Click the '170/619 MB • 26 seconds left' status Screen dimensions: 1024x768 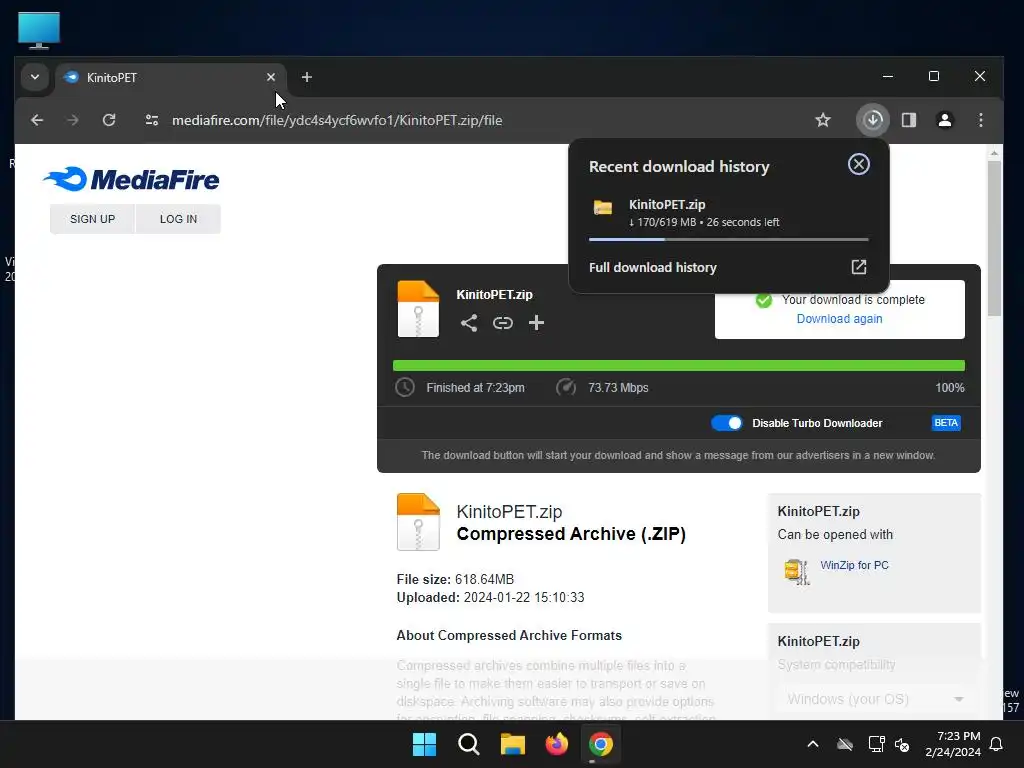704,222
